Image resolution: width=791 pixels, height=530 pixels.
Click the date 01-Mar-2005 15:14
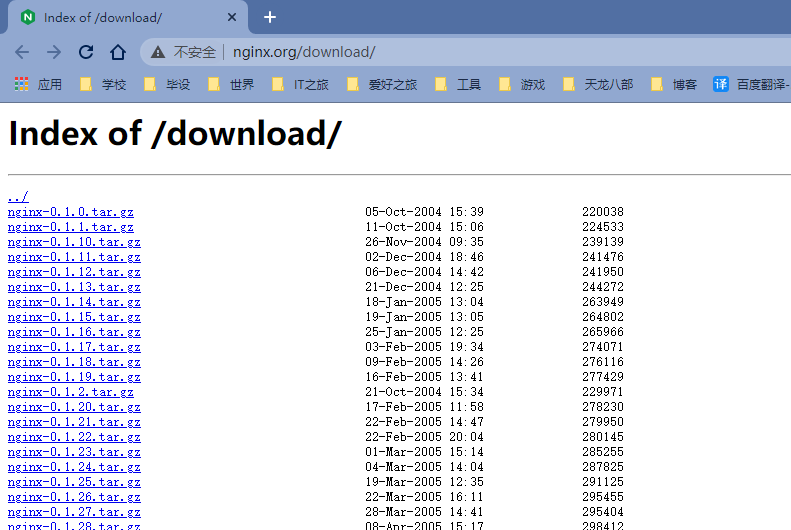click(424, 452)
